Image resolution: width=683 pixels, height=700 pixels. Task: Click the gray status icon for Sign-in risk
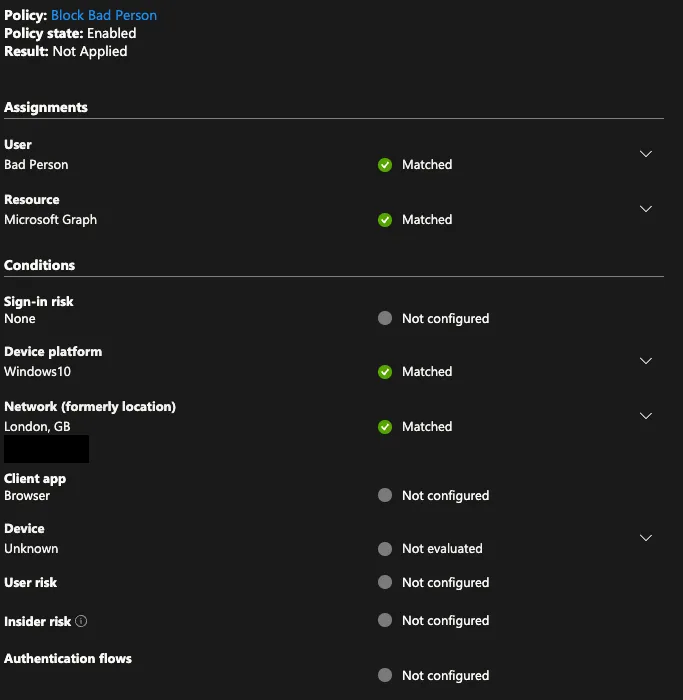coord(385,319)
